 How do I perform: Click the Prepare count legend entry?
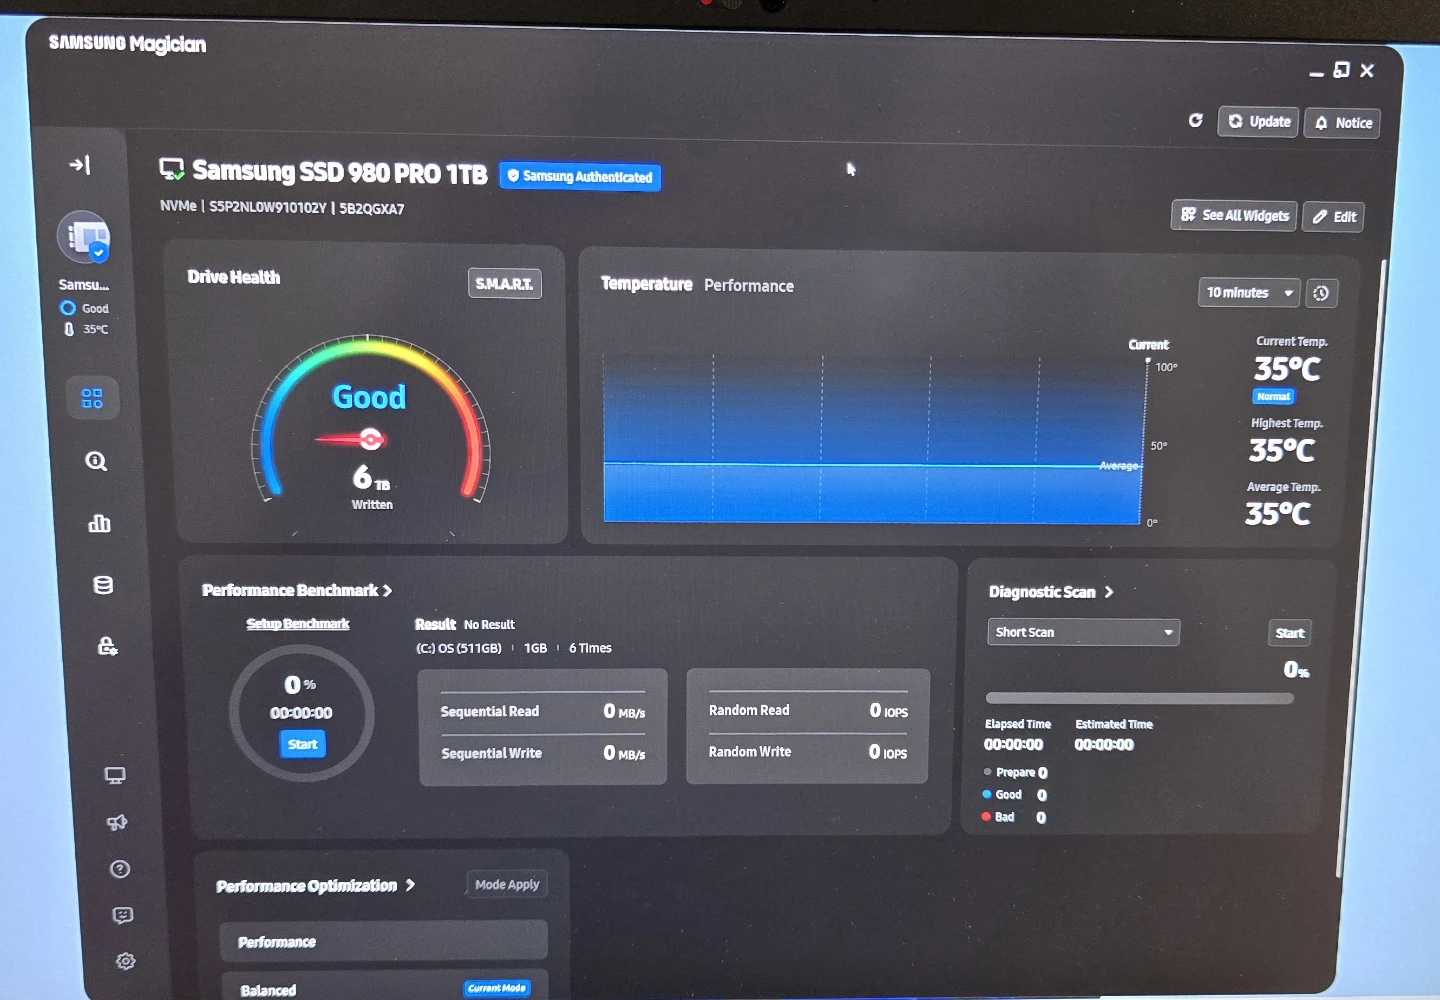point(1016,772)
